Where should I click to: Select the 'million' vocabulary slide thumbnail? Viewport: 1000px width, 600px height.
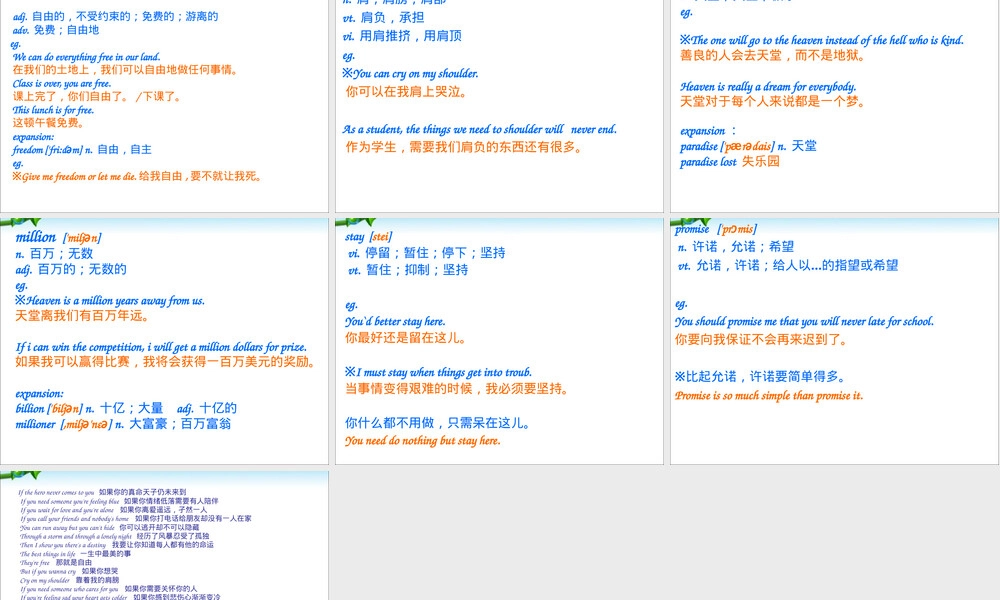point(165,341)
